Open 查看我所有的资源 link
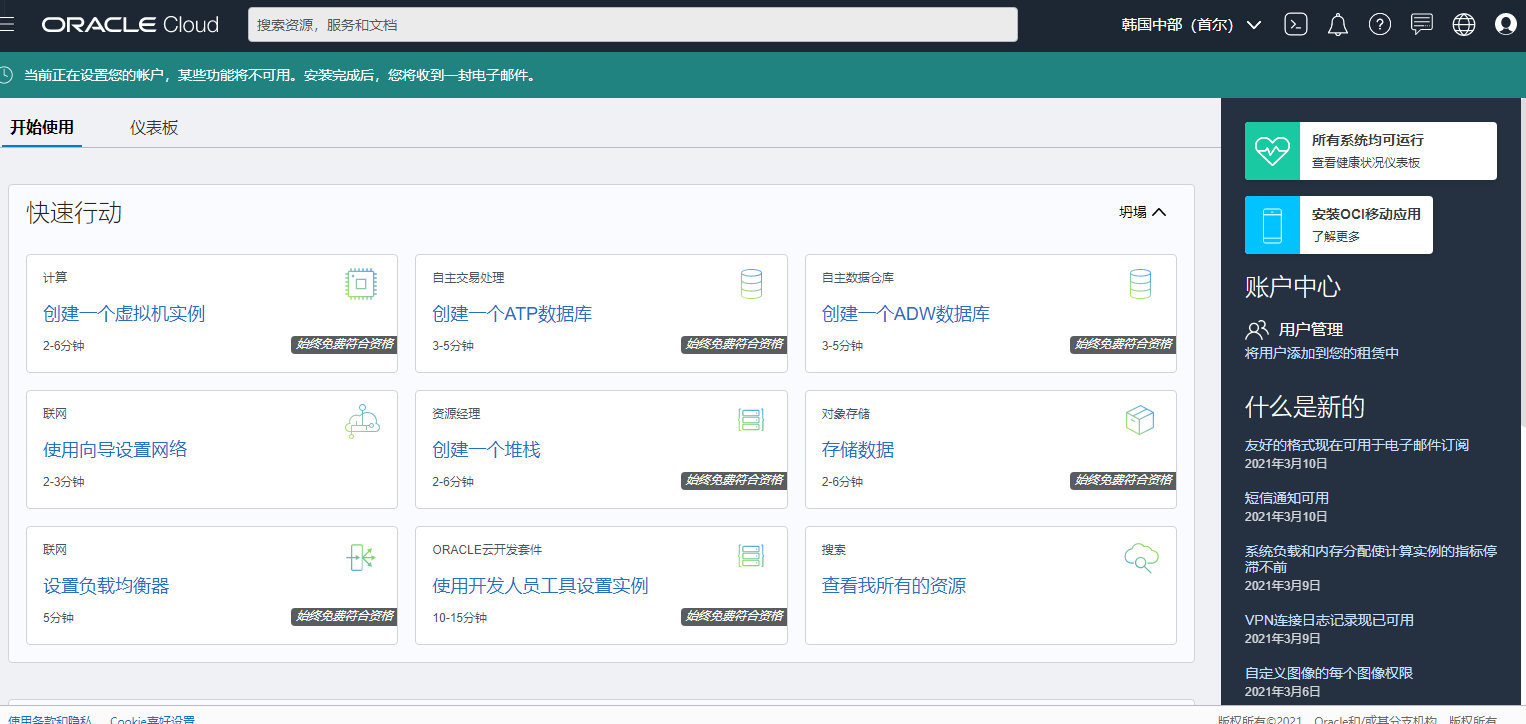1526x724 pixels. pyautogui.click(x=894, y=586)
